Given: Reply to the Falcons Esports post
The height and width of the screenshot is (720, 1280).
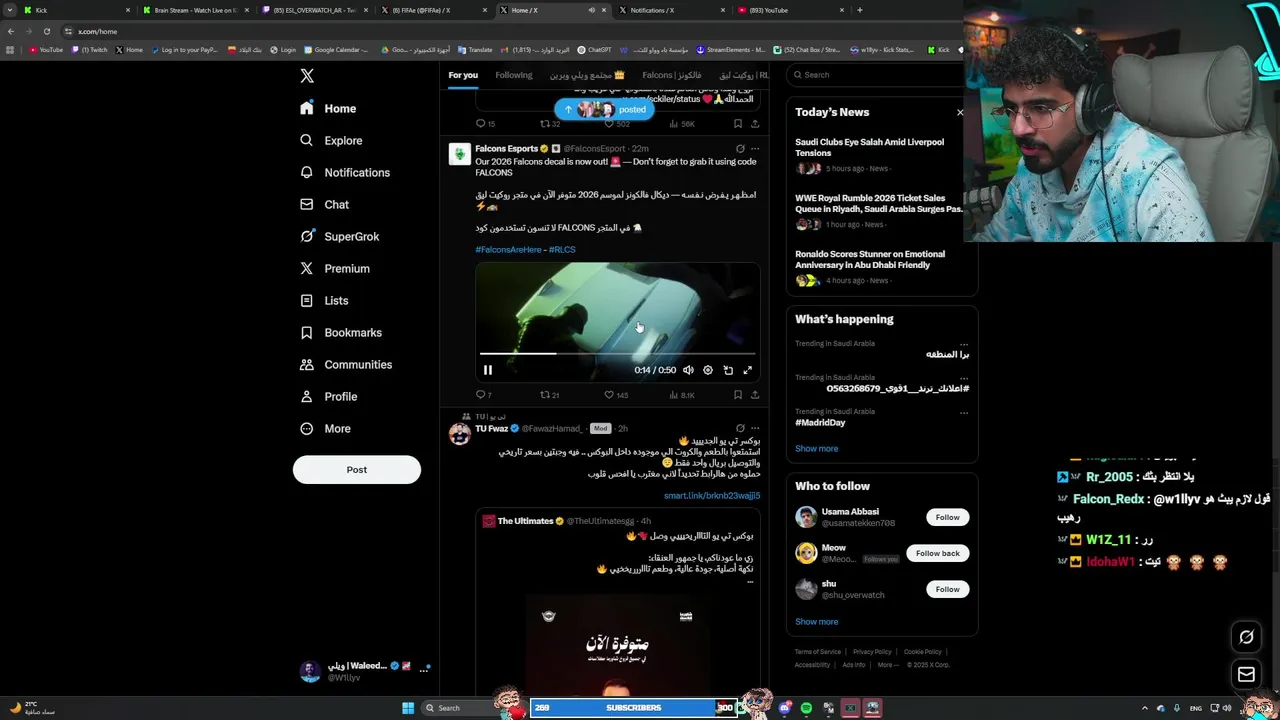Looking at the screenshot, I should [x=484, y=395].
